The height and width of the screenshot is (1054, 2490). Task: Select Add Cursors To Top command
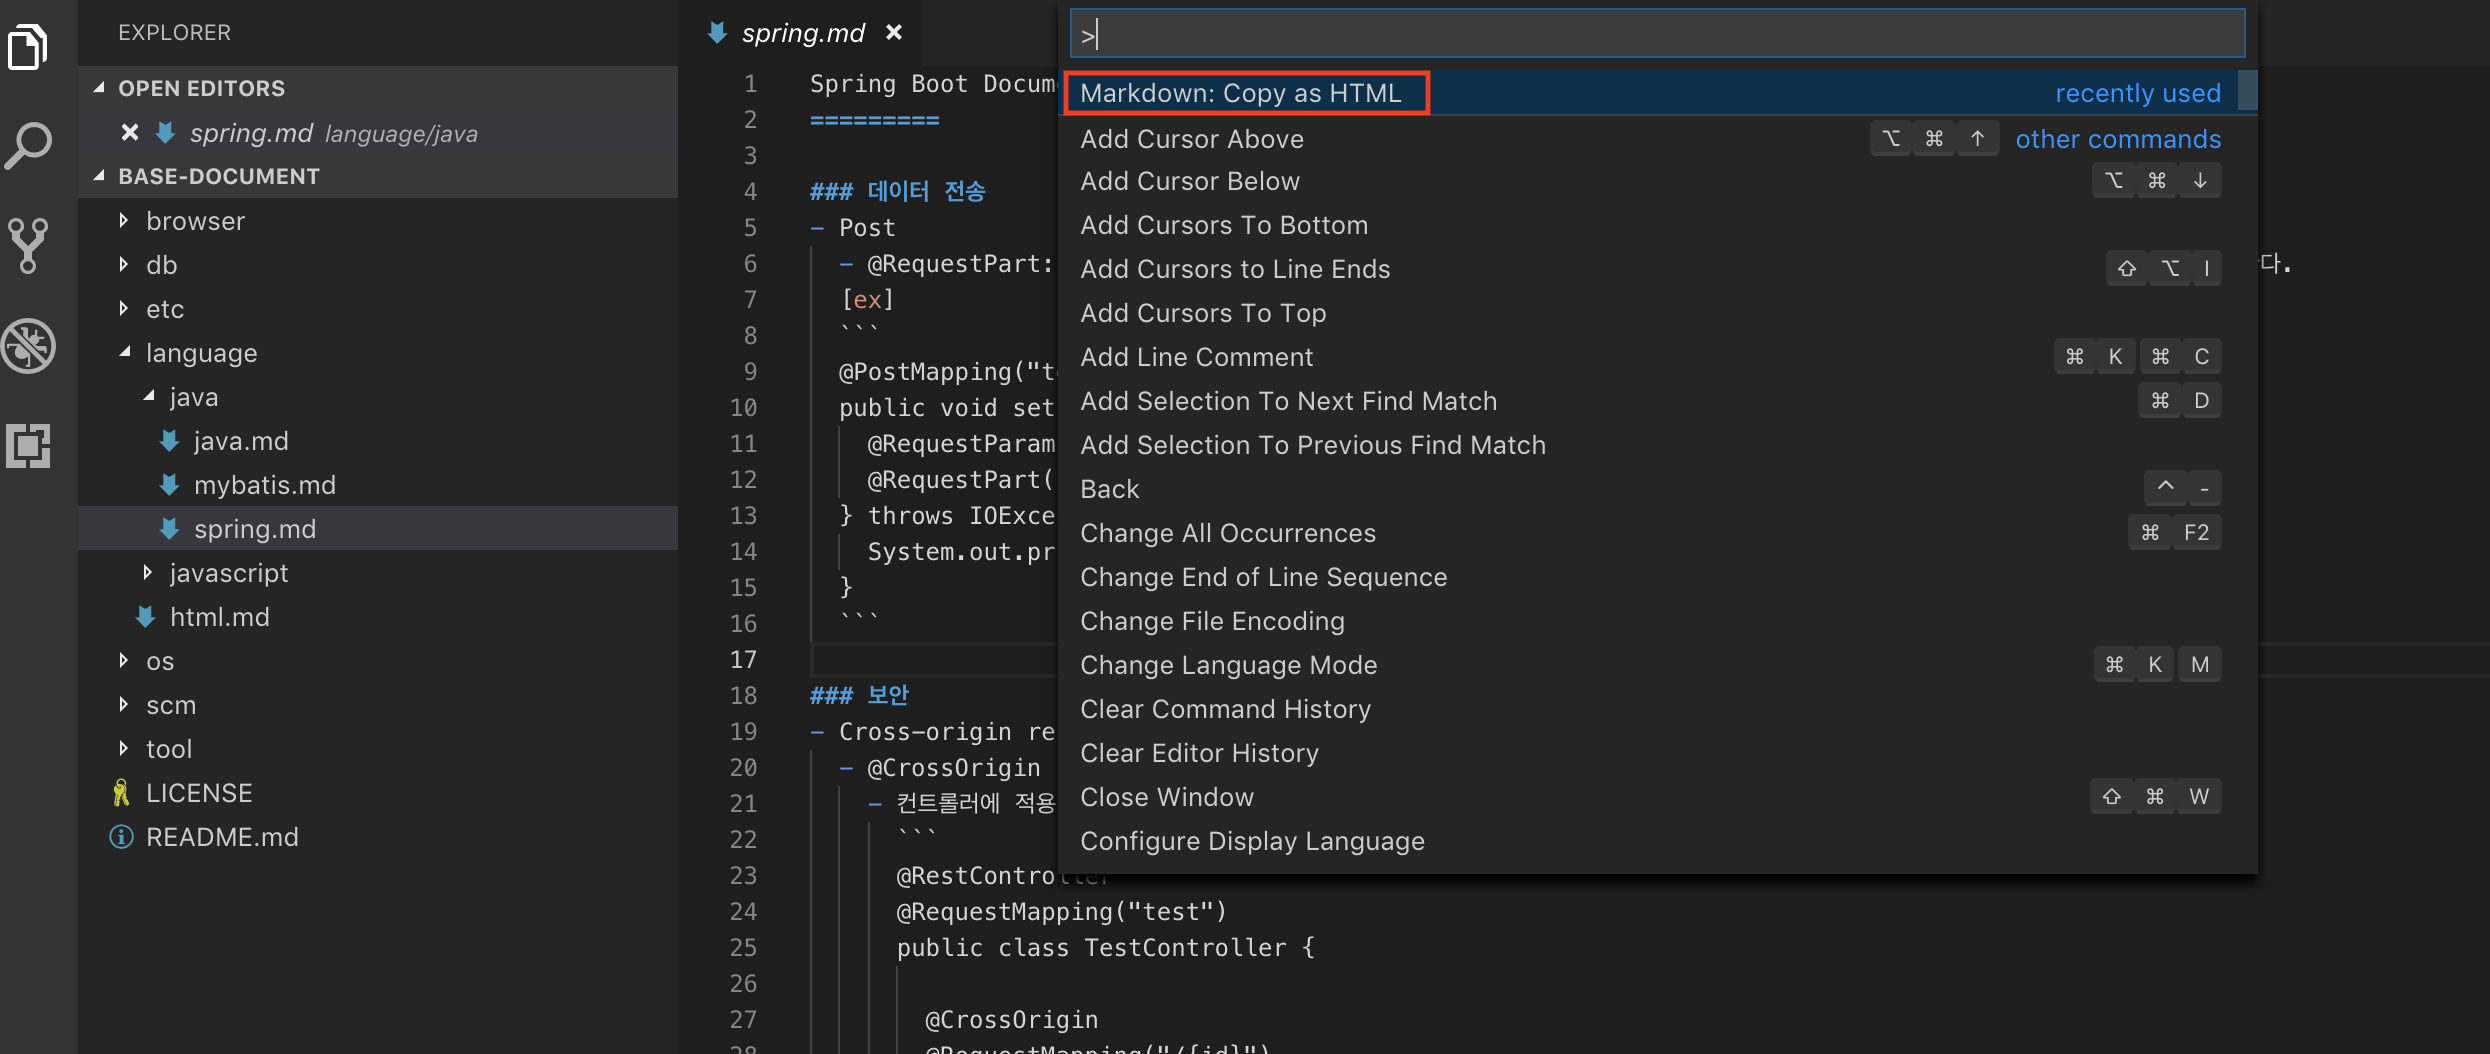tap(1657, 313)
